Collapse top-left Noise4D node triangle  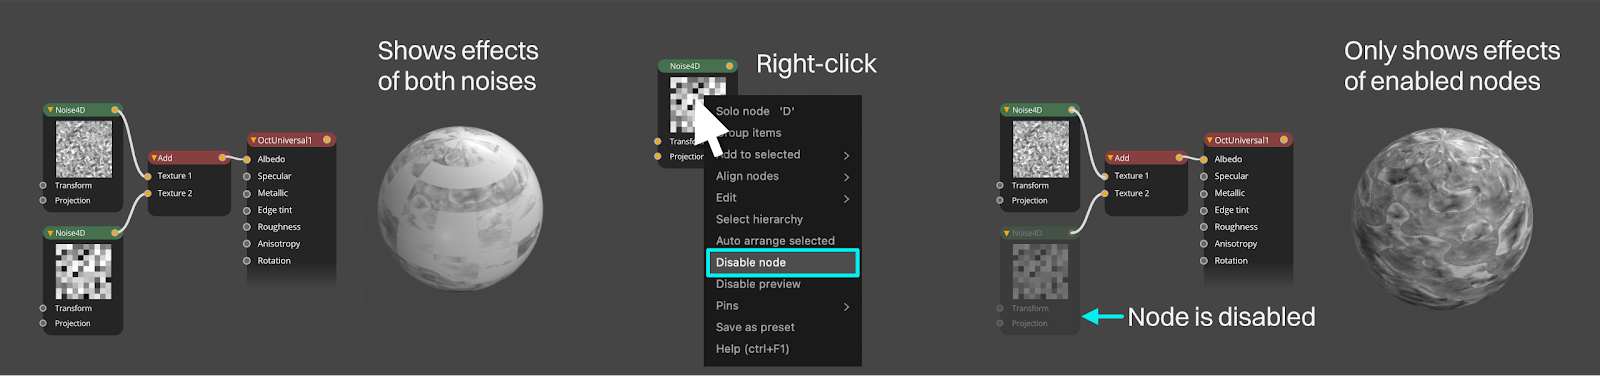50,110
